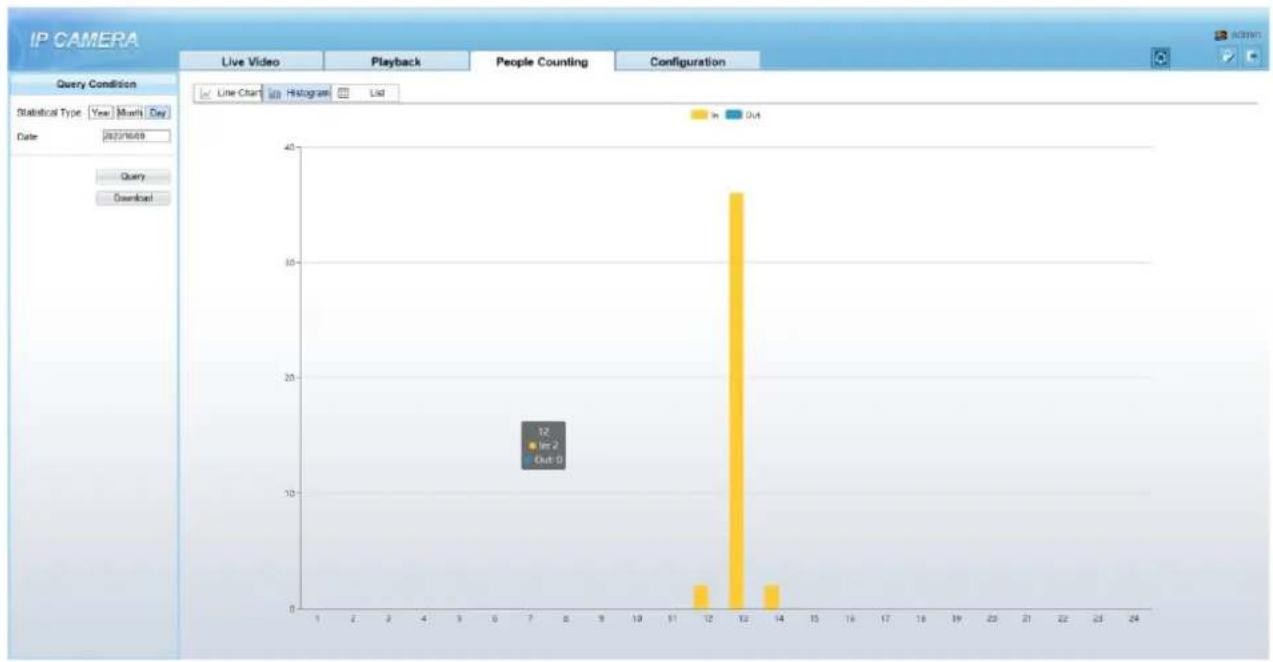
Task: Click the small yellow bar at hour 12
Action: coord(701,597)
